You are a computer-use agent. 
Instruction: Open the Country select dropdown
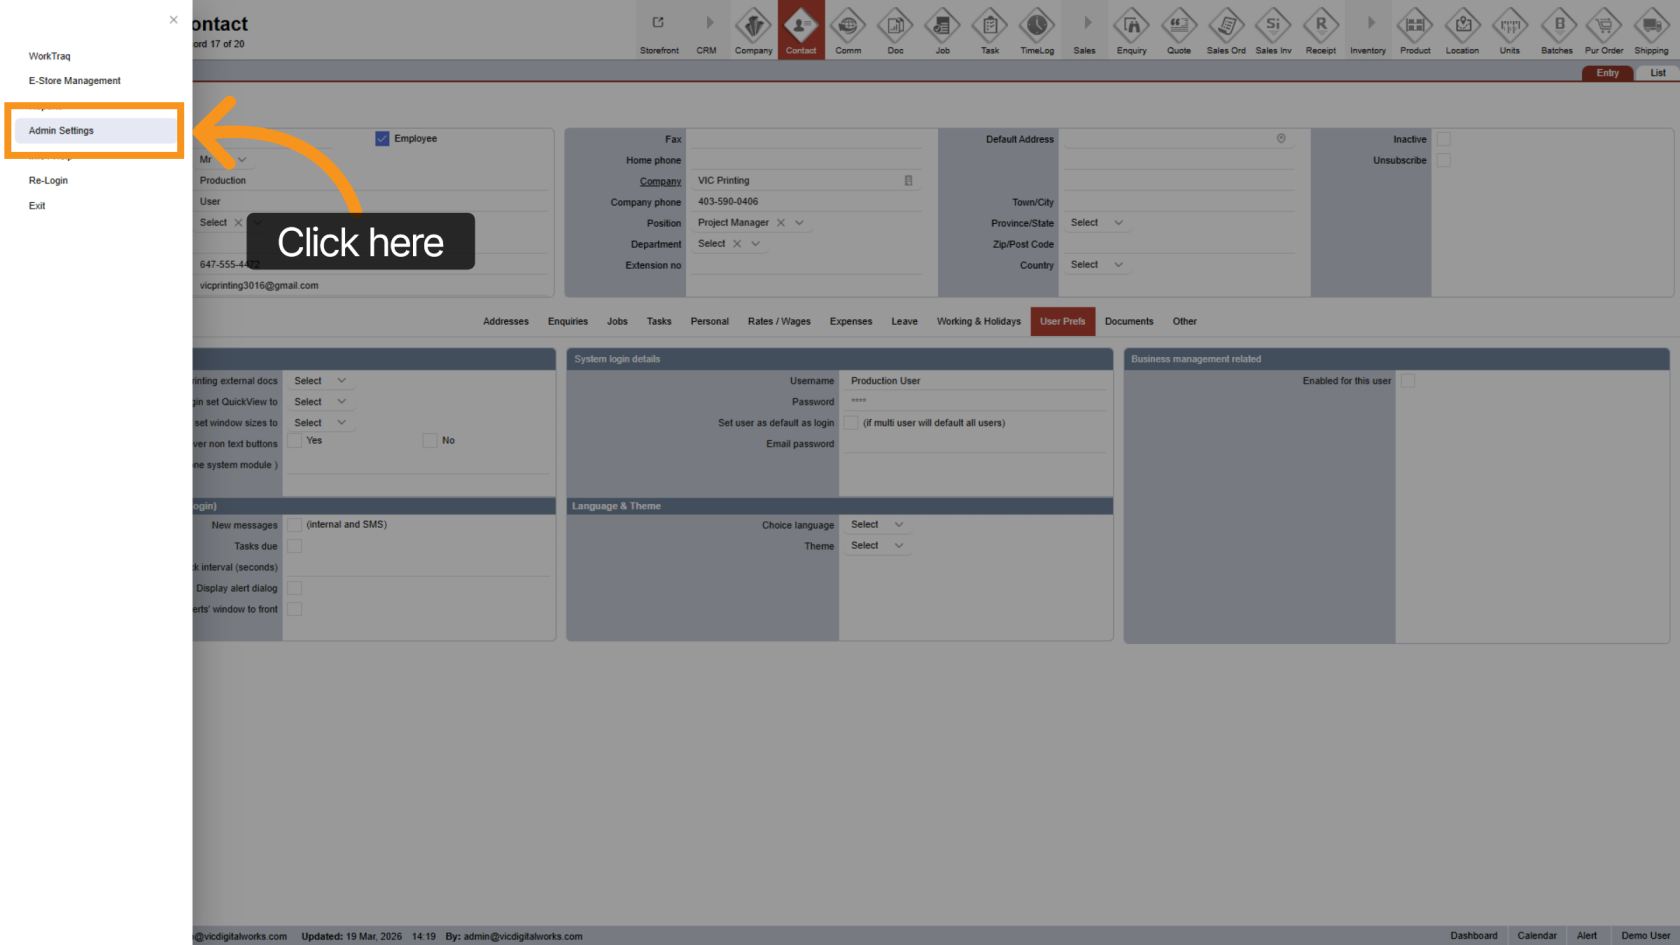point(1118,265)
